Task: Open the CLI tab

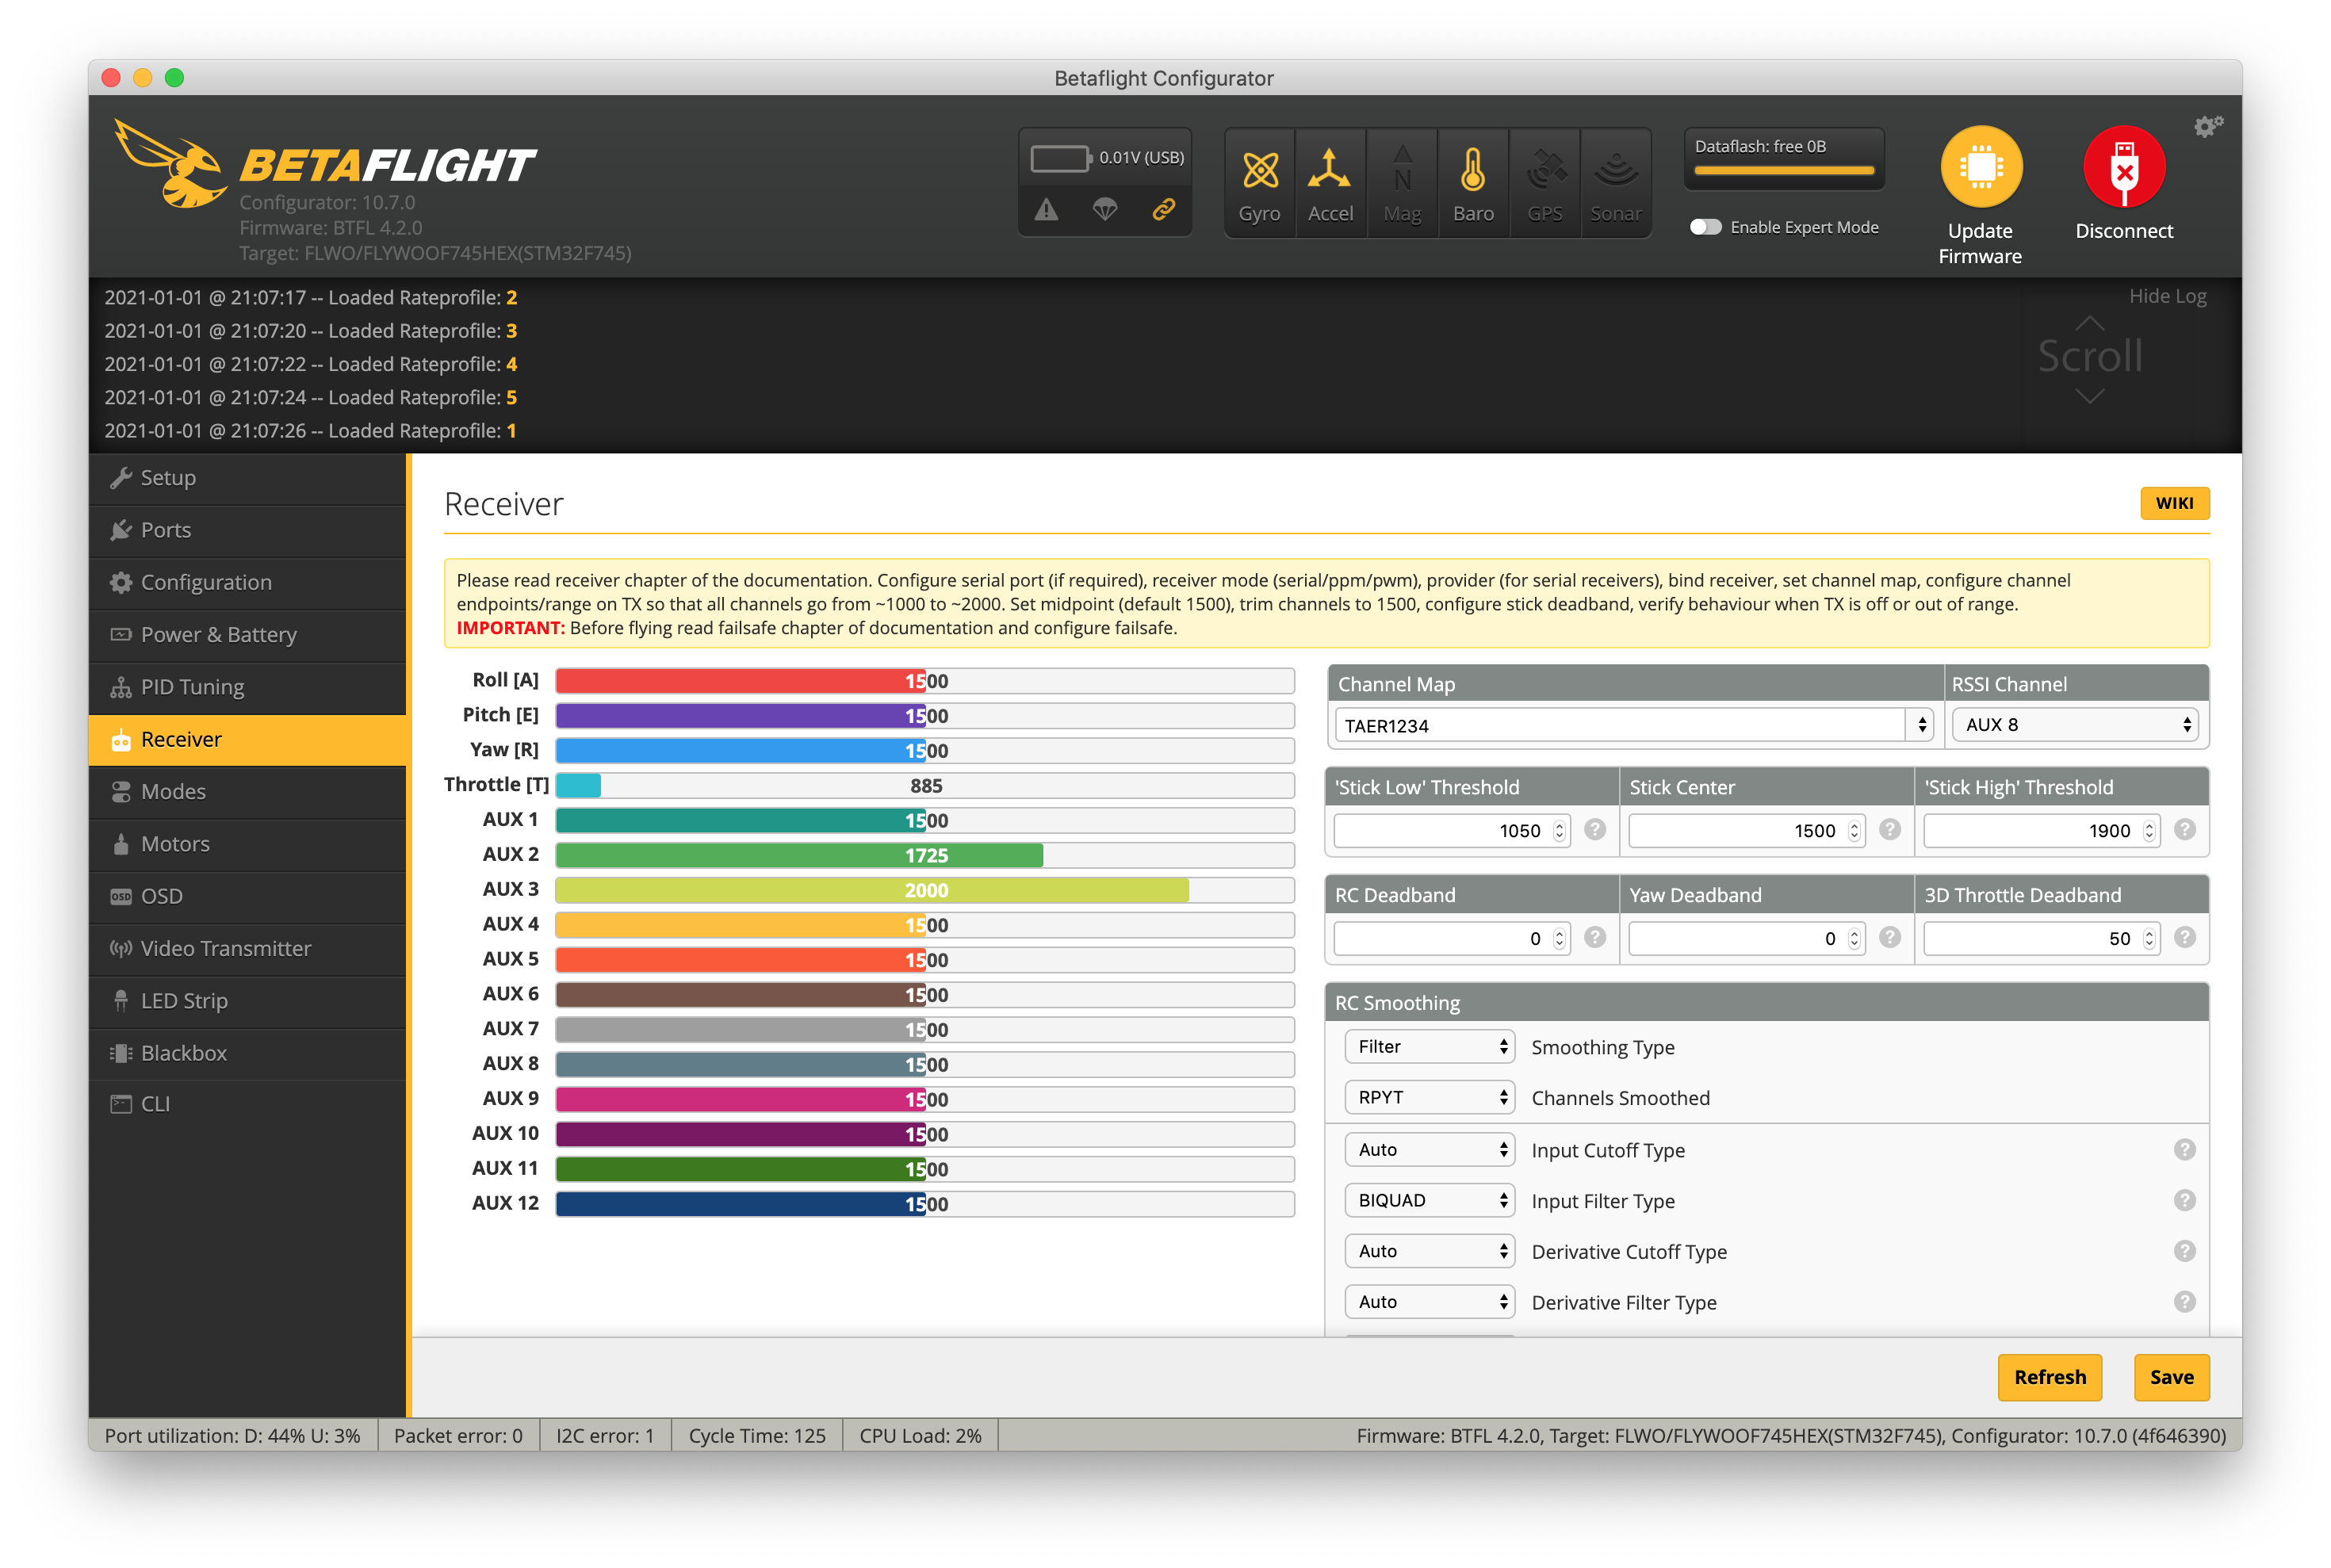Action: [247, 1105]
